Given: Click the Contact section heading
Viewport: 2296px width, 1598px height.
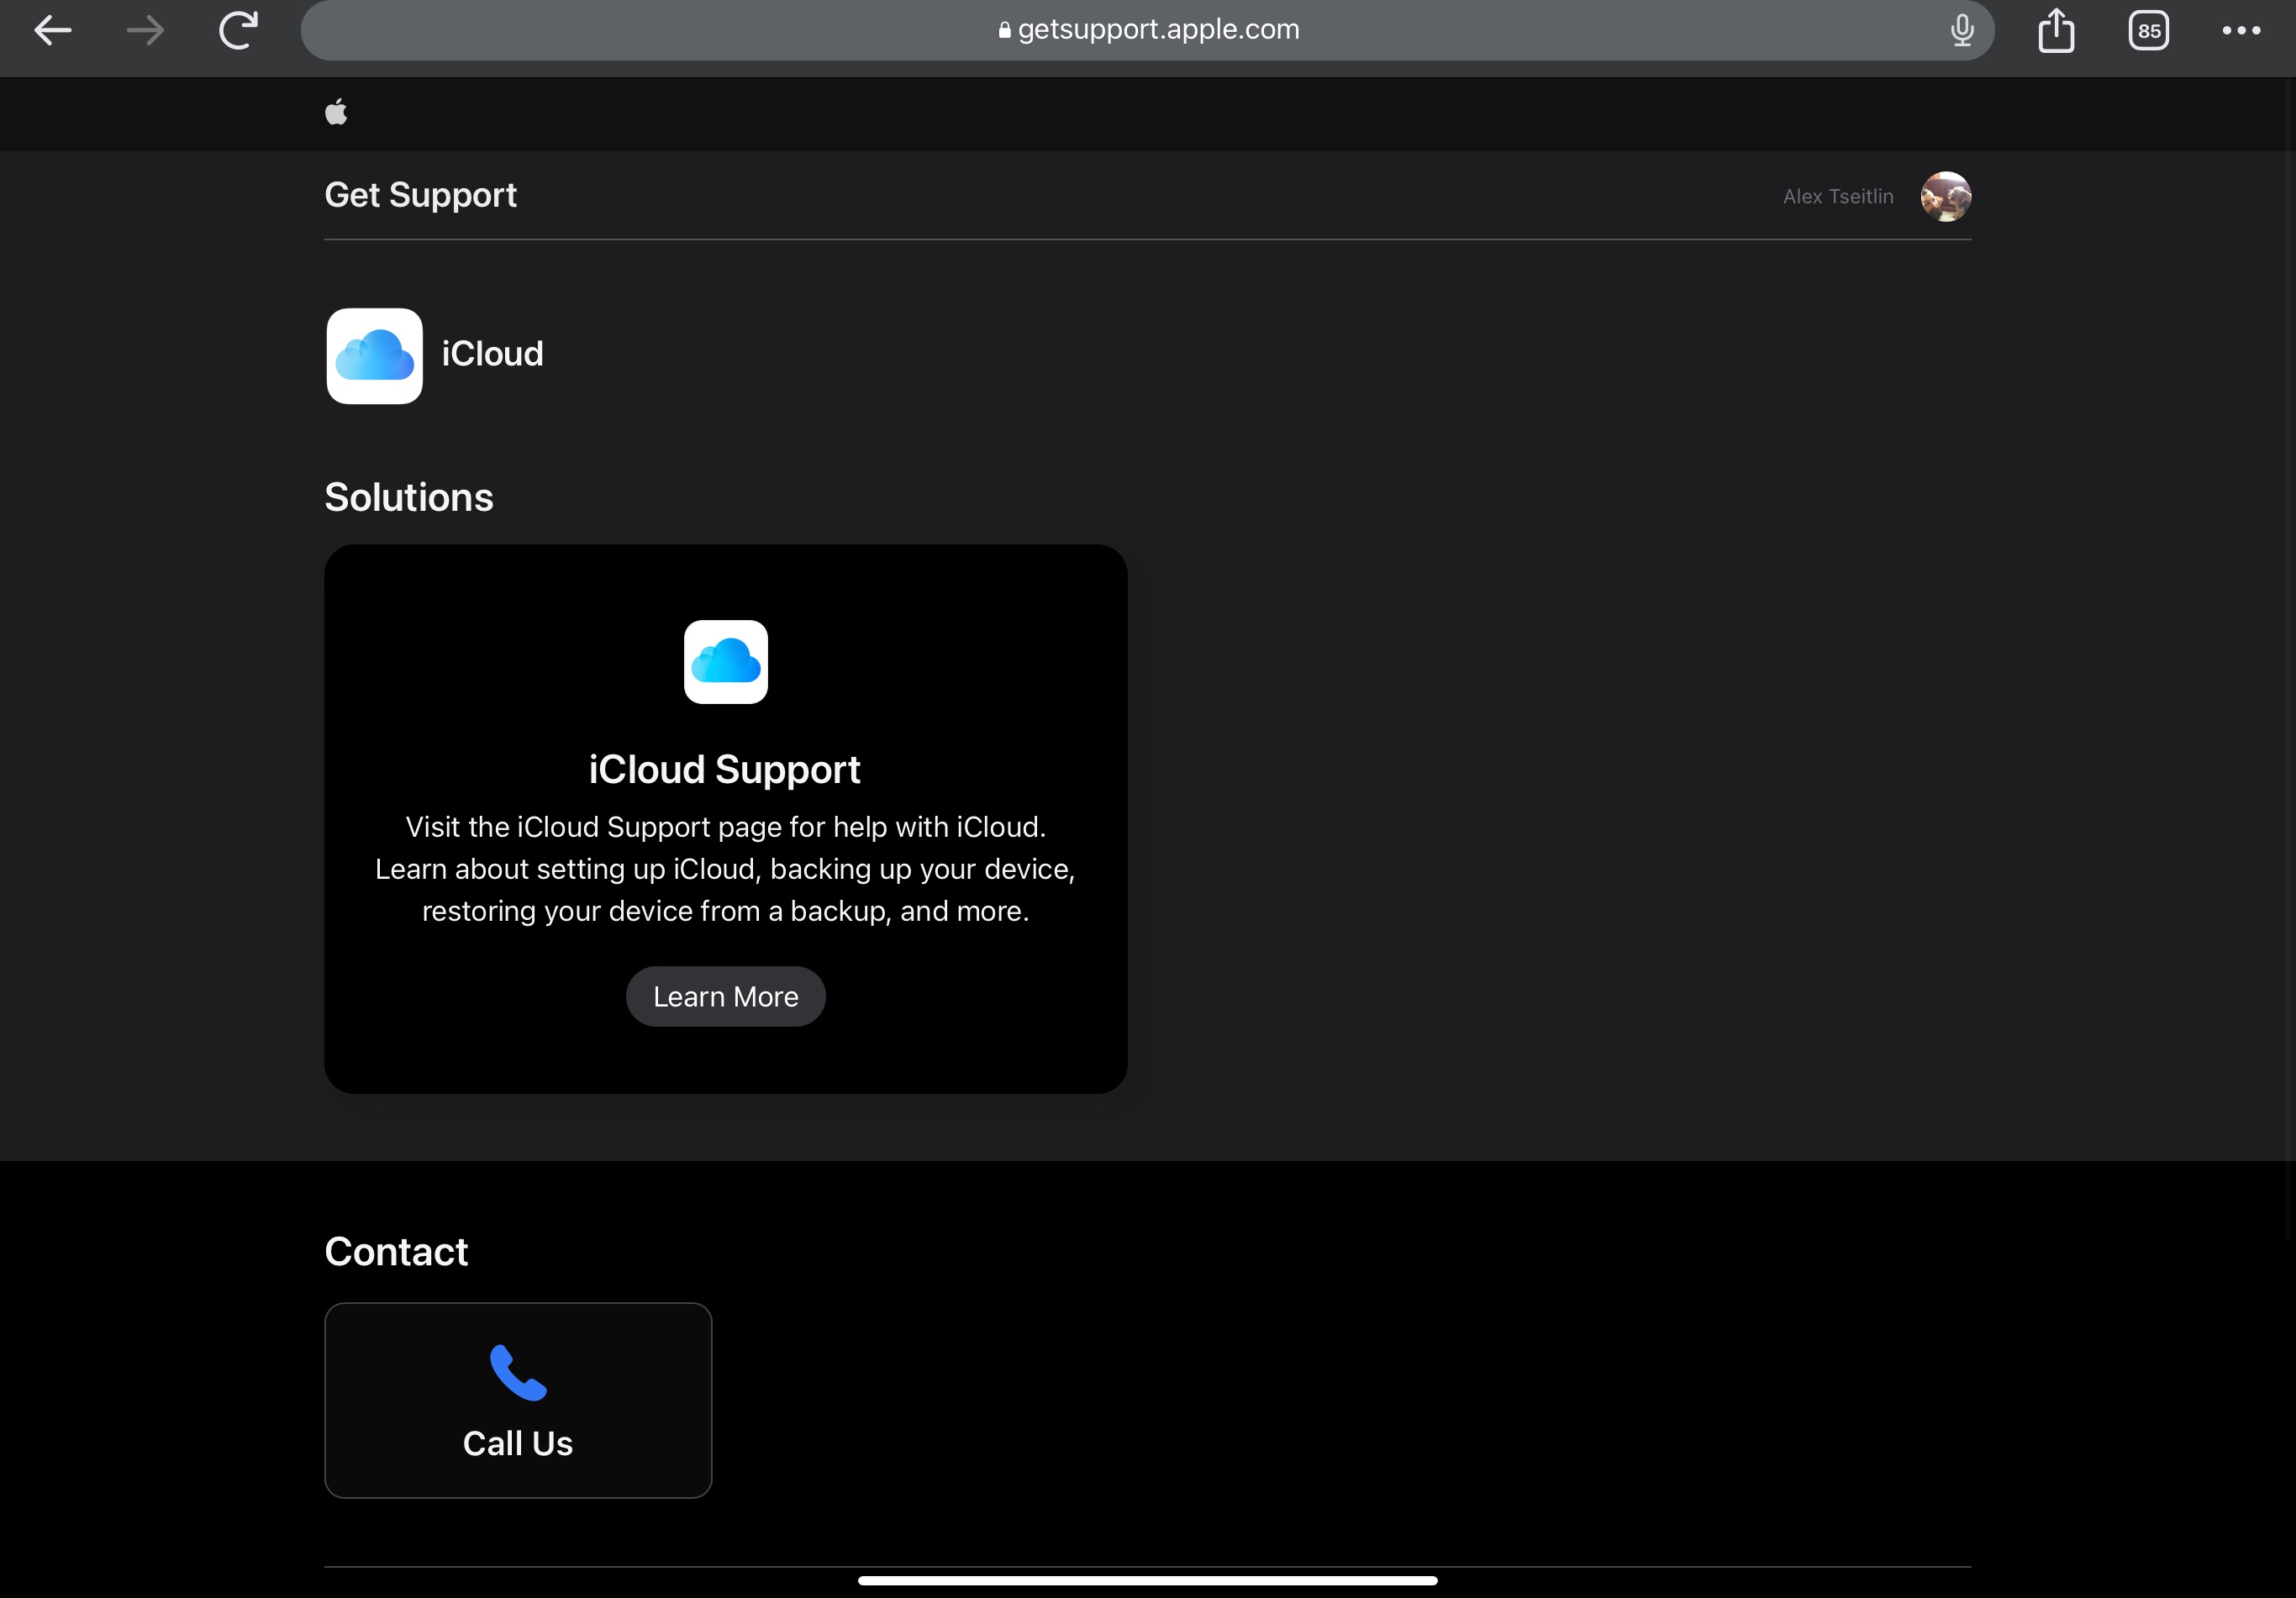Looking at the screenshot, I should coord(396,1252).
